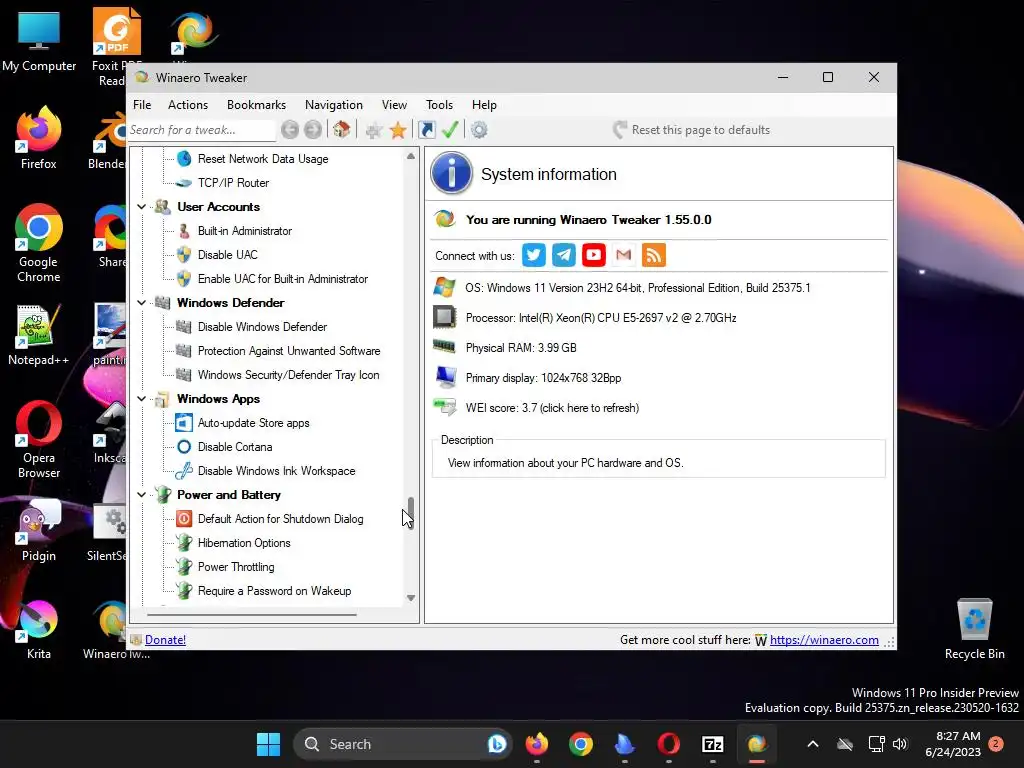Viewport: 1024px width, 768px height.
Task: Open the Actions menu
Action: coord(187,104)
